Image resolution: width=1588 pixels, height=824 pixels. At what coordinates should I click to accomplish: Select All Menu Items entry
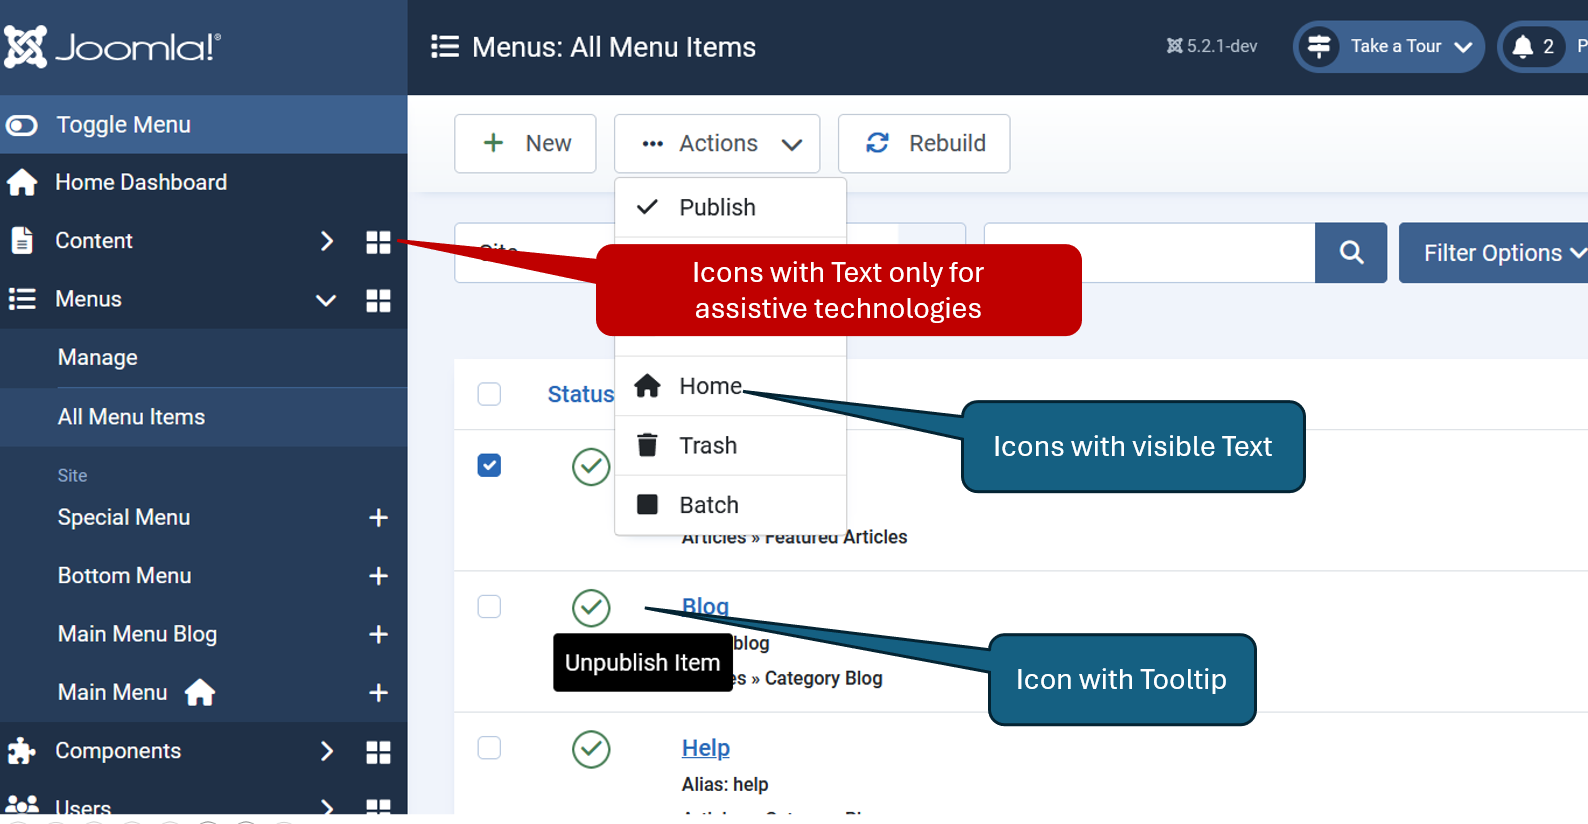(x=131, y=417)
